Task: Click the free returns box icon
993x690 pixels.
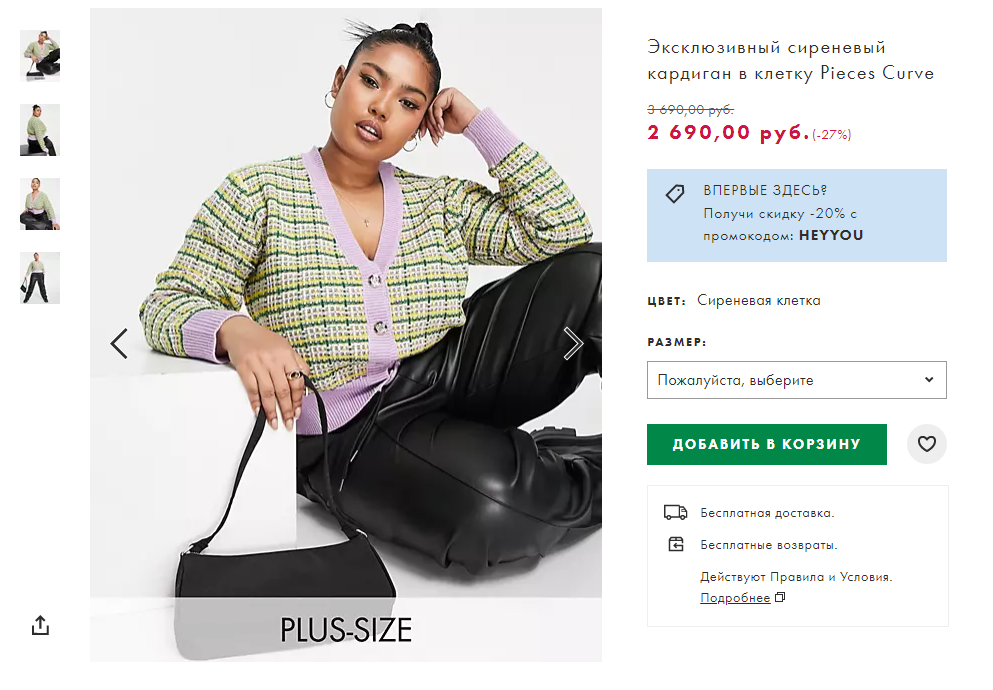Action: pyautogui.click(x=676, y=544)
